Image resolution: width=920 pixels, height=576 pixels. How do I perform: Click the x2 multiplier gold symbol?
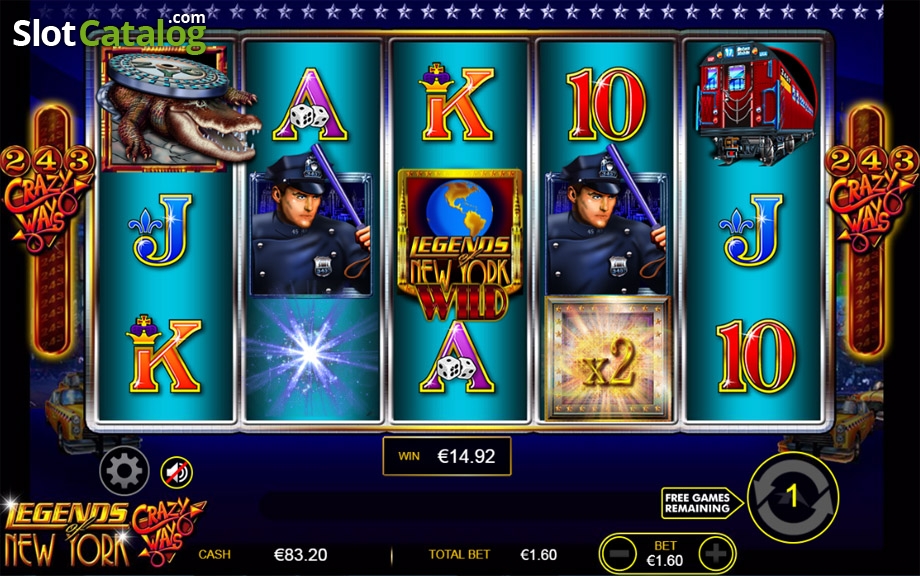[x=607, y=358]
